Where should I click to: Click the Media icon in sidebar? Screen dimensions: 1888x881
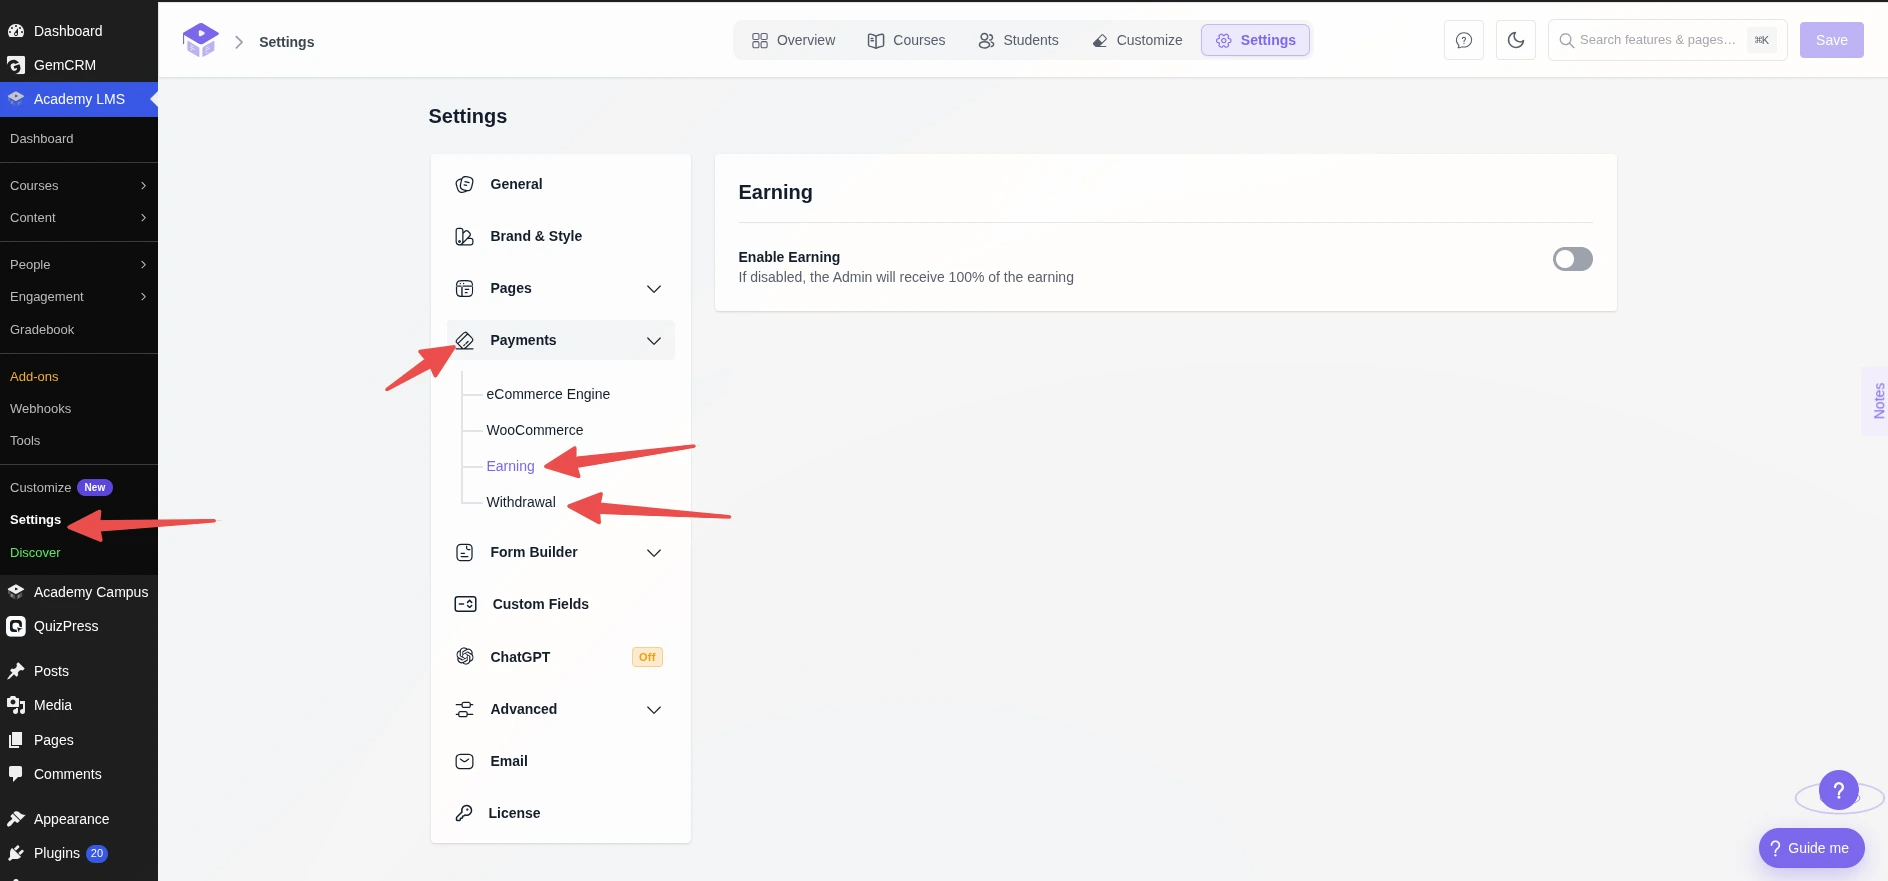(16, 705)
